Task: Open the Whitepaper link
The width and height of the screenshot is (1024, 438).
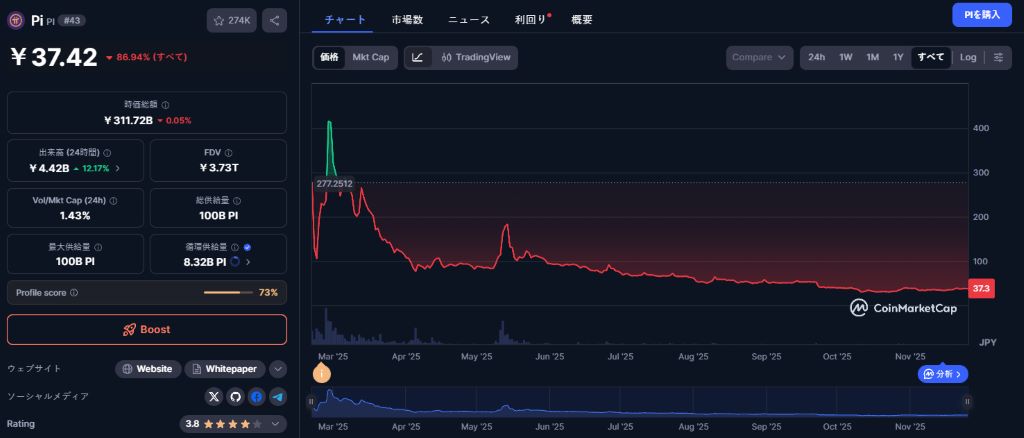Action: 225,369
